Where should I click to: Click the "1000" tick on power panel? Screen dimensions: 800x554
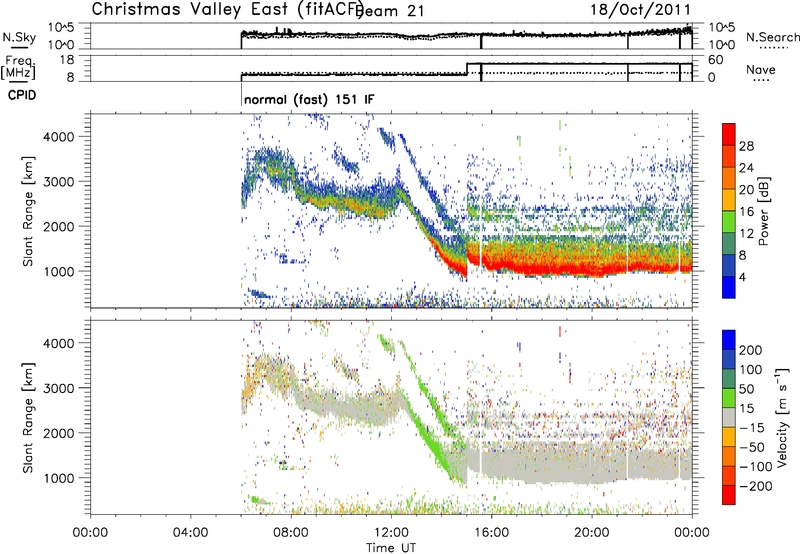coord(58,271)
